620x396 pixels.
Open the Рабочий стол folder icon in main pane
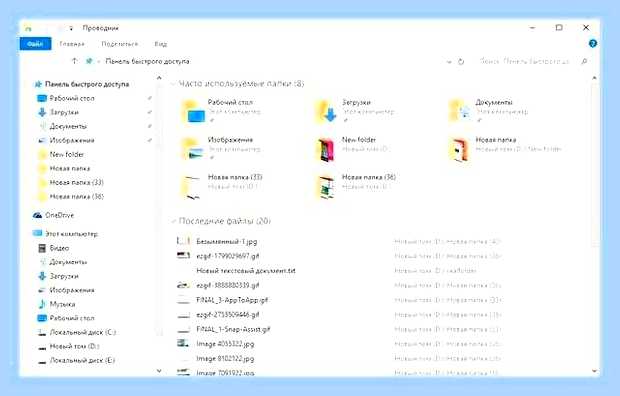coord(193,112)
